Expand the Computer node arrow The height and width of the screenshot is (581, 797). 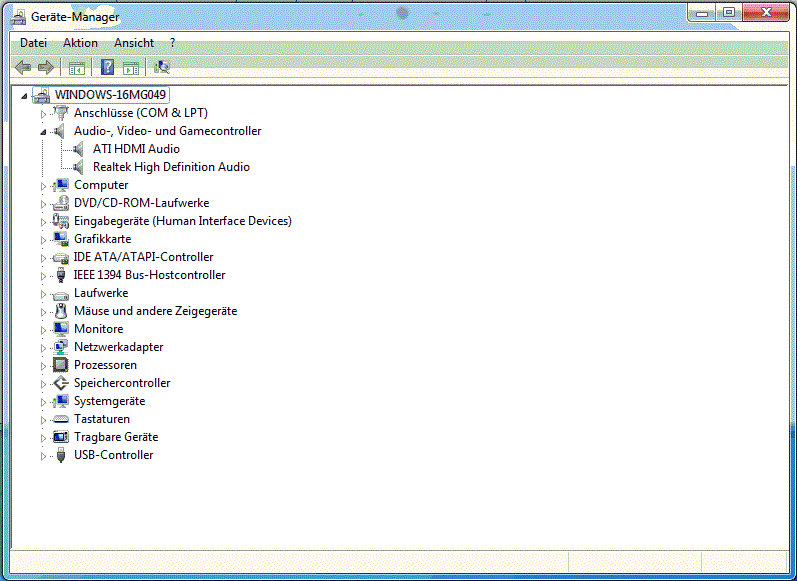tap(43, 186)
